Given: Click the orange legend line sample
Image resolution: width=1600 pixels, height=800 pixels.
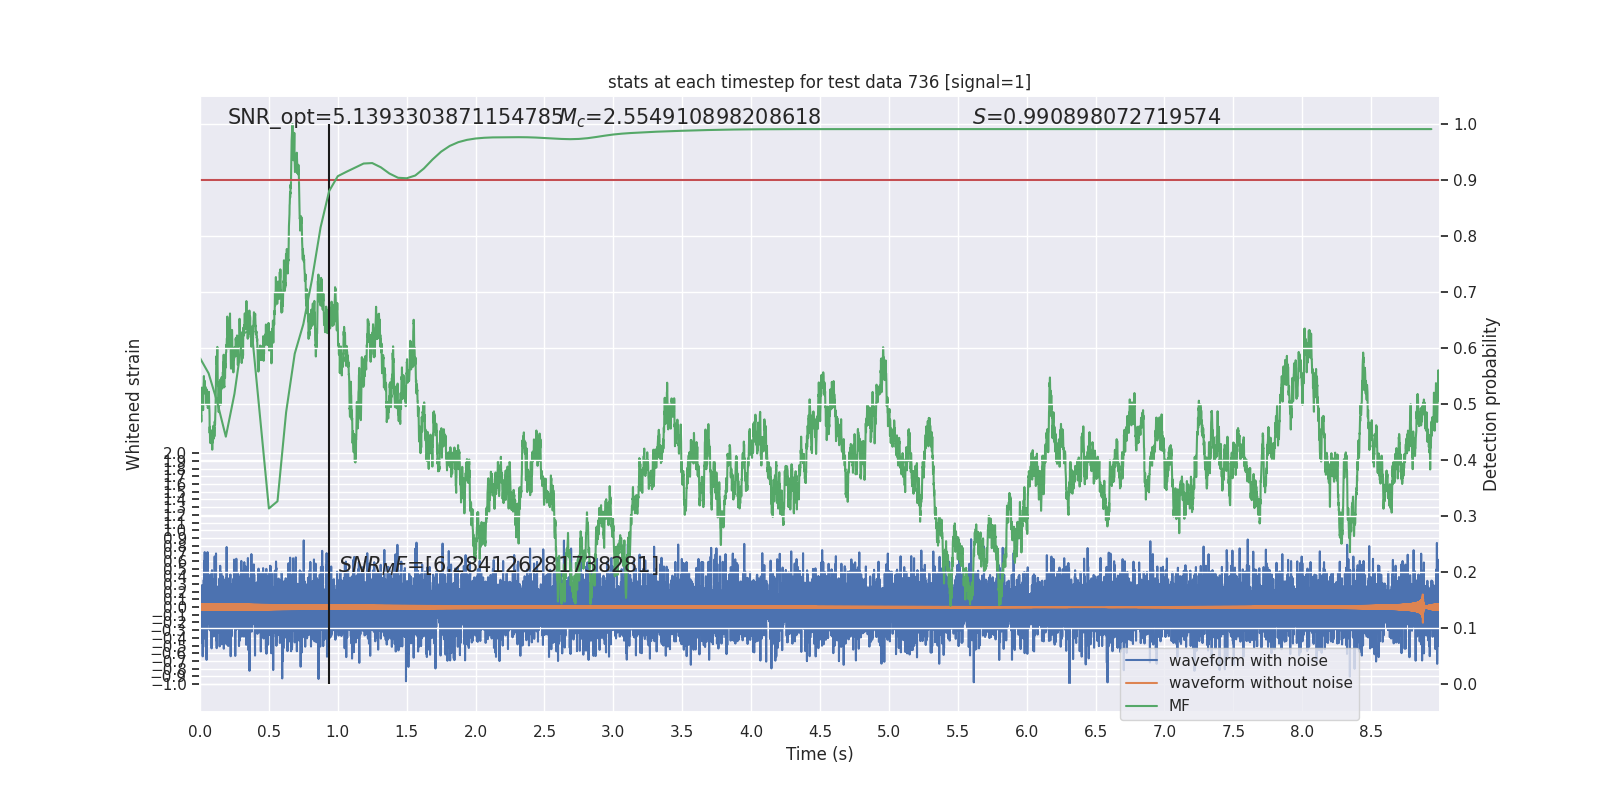Looking at the screenshot, I should [x=1141, y=683].
